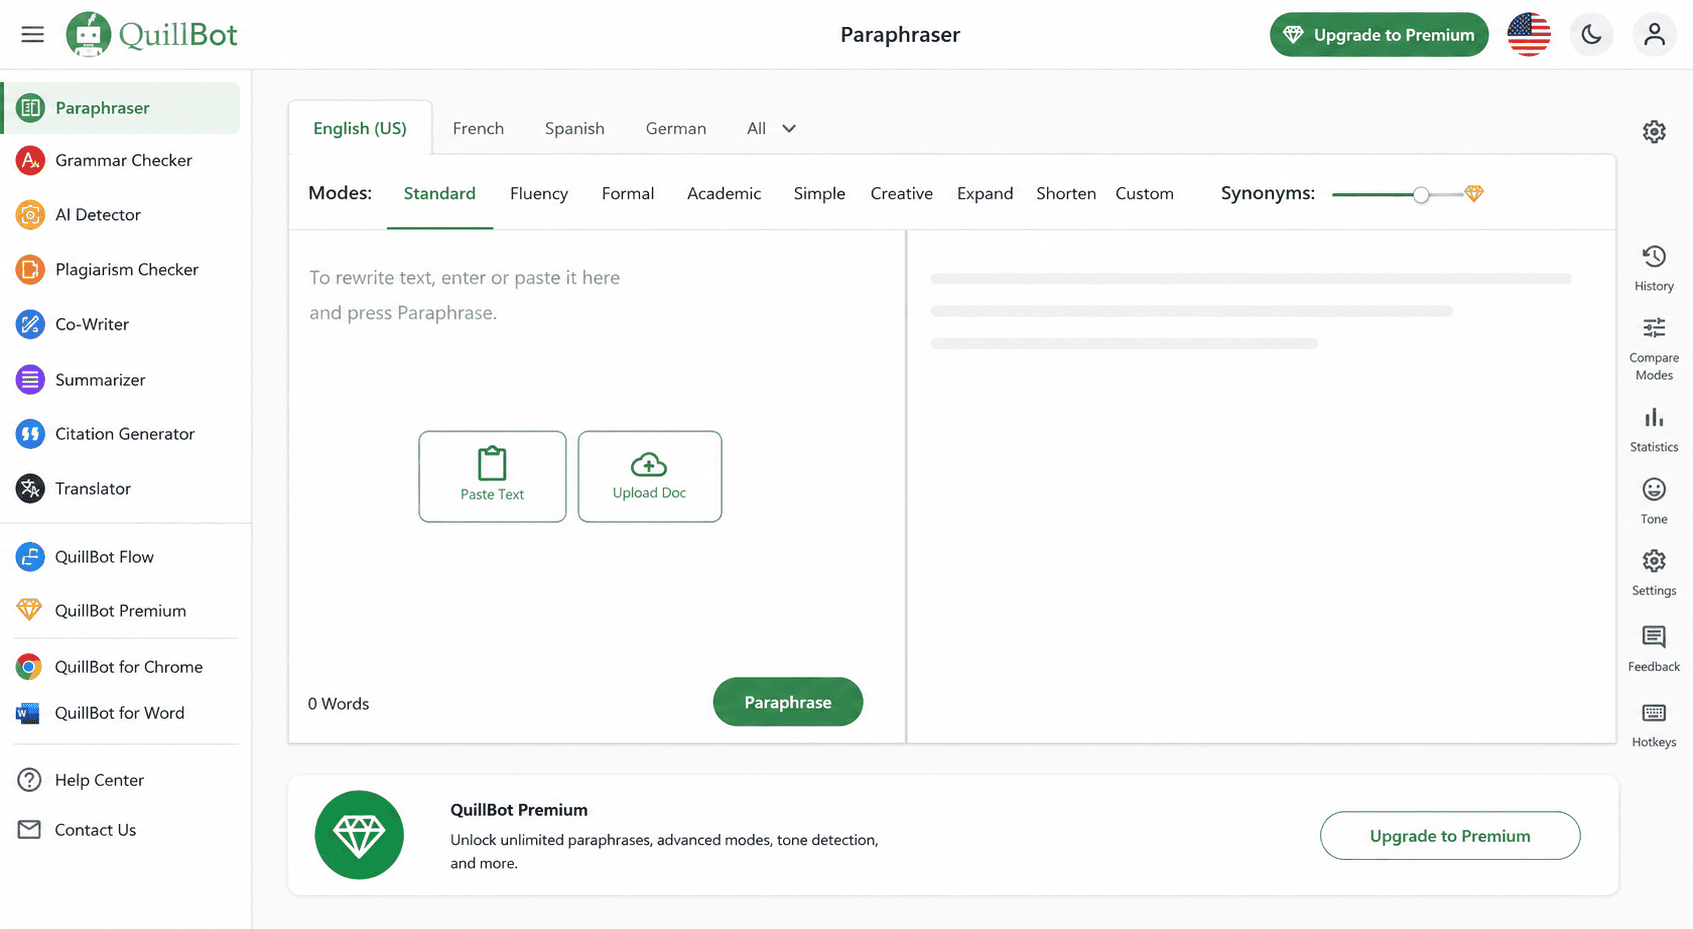Open Help Center question mark icon
1693x929 pixels.
[x=30, y=780]
